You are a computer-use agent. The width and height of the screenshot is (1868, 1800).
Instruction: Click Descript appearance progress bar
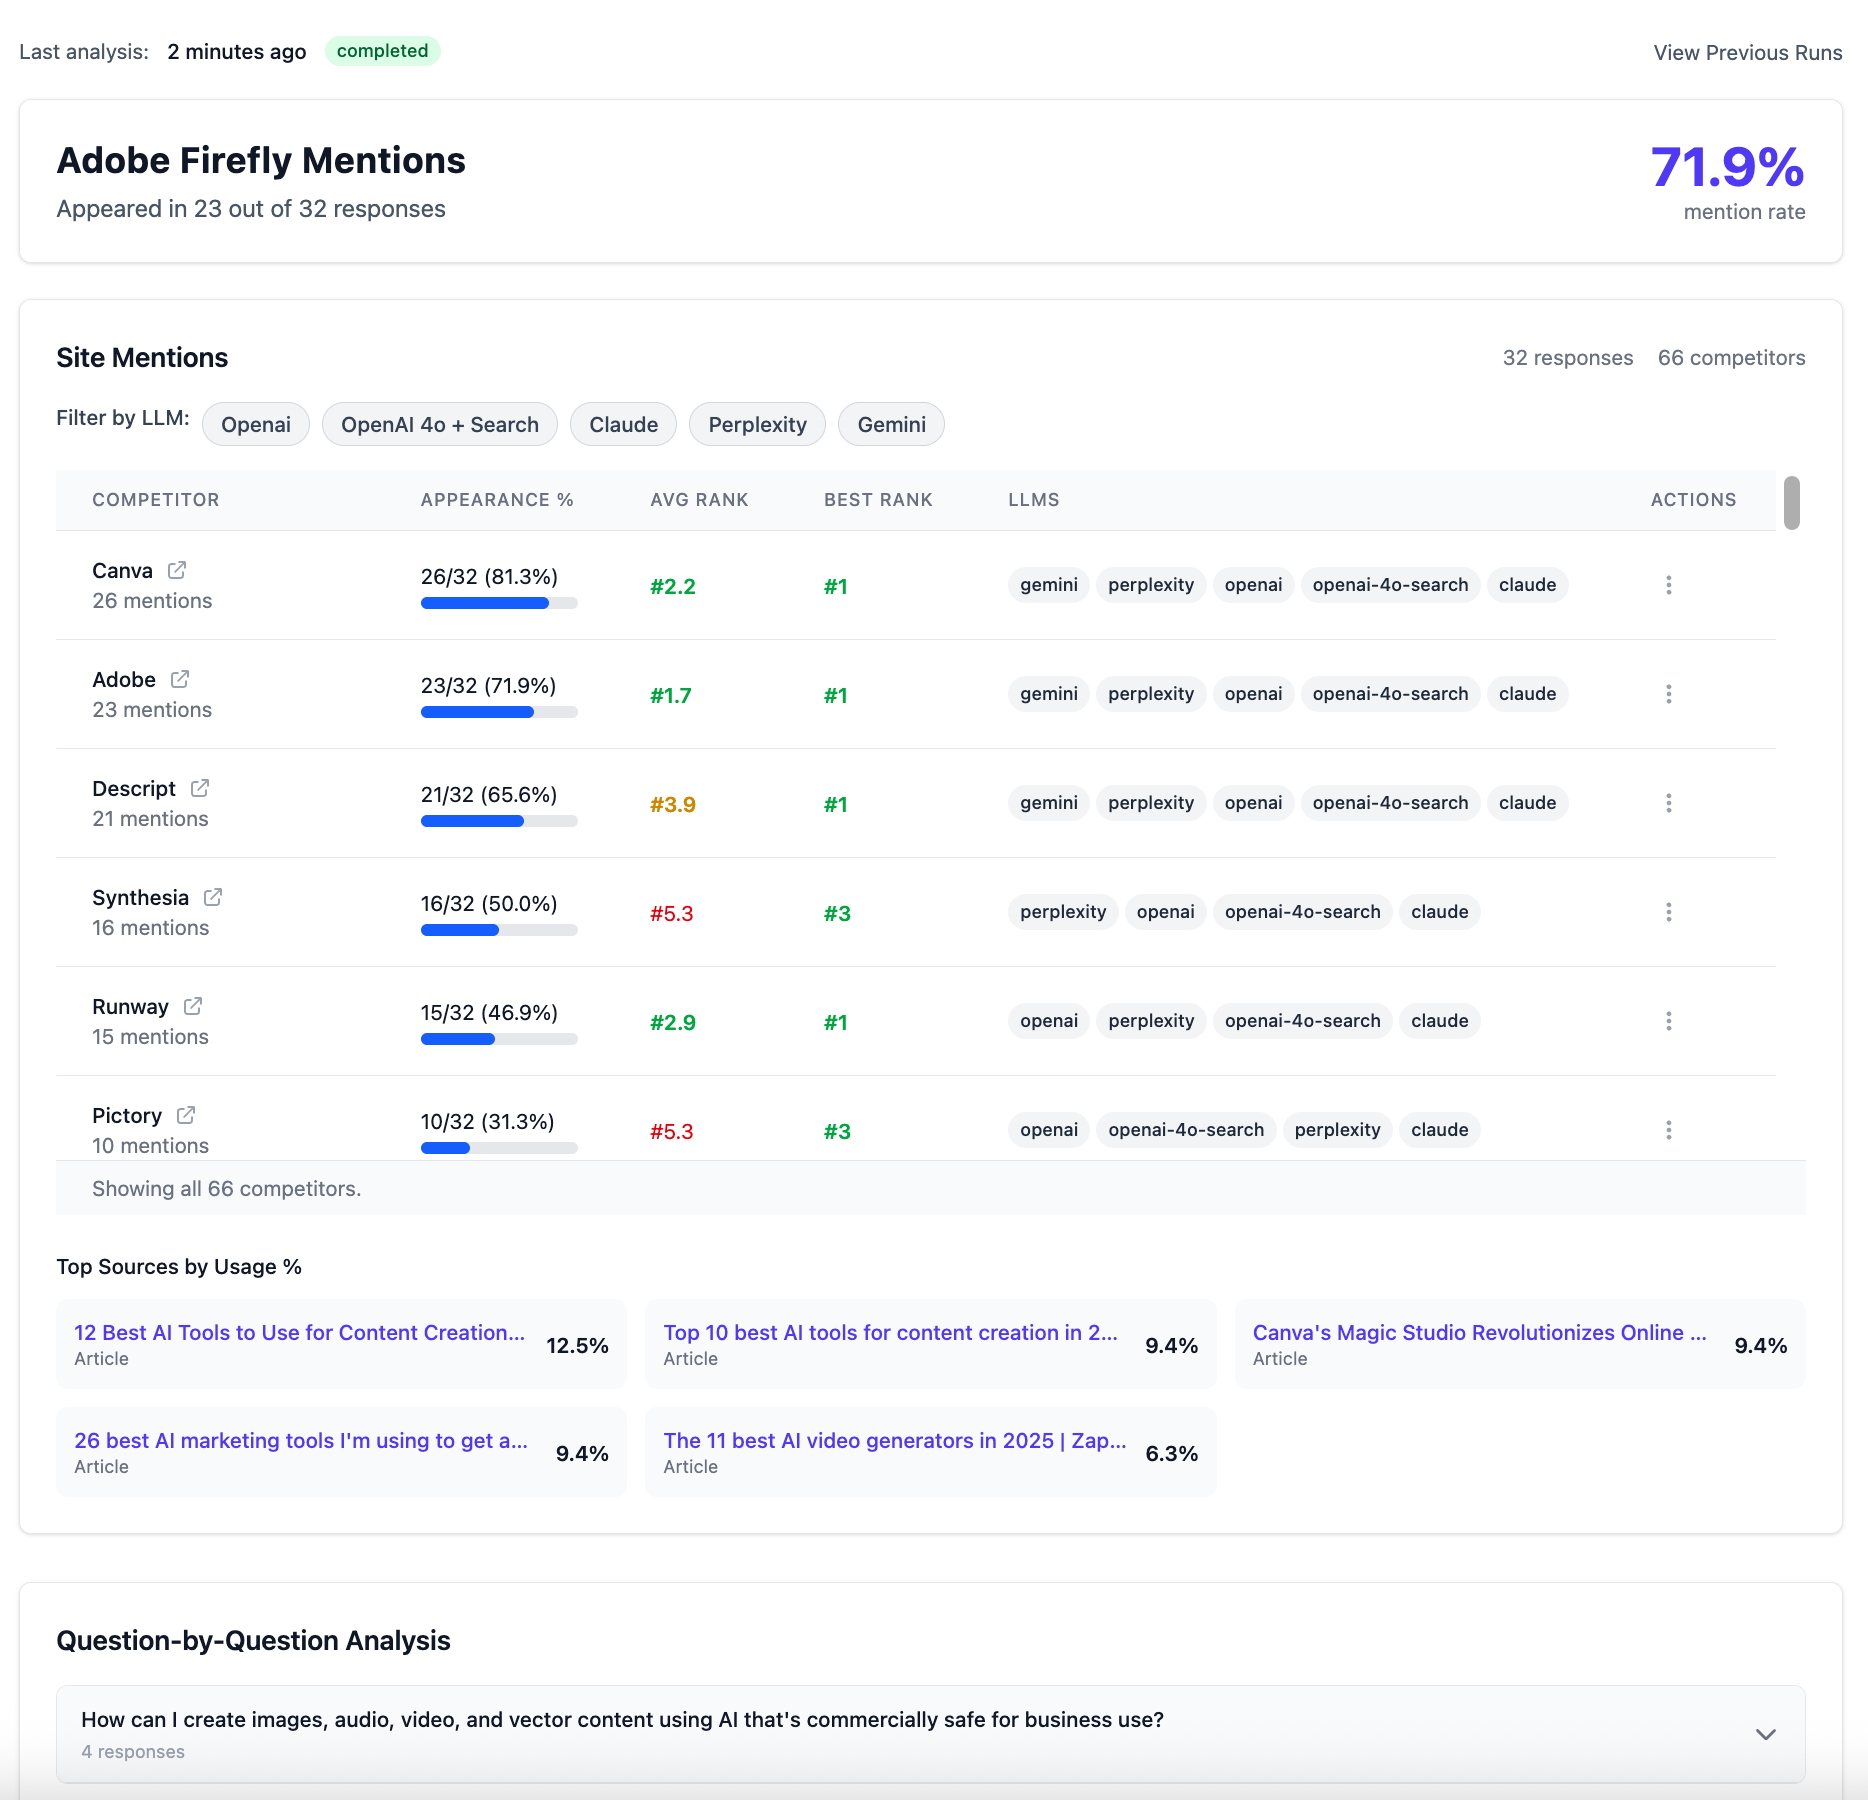[499, 821]
